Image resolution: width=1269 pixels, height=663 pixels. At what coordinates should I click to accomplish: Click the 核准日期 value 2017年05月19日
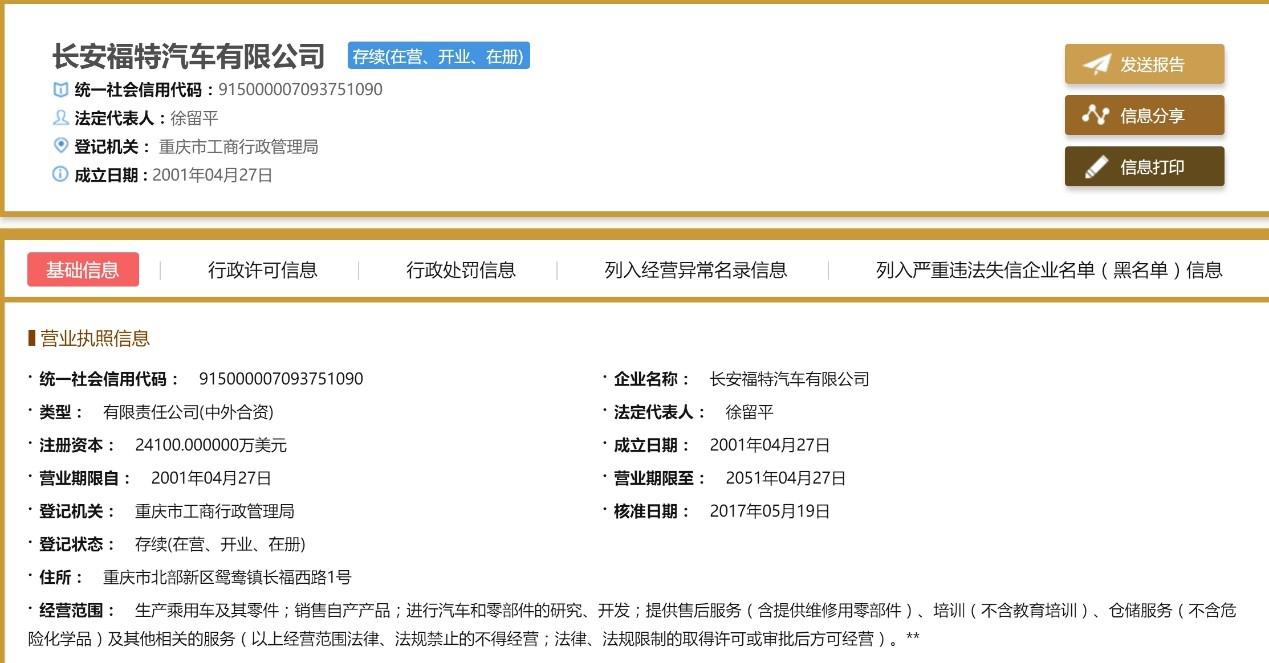(770, 511)
